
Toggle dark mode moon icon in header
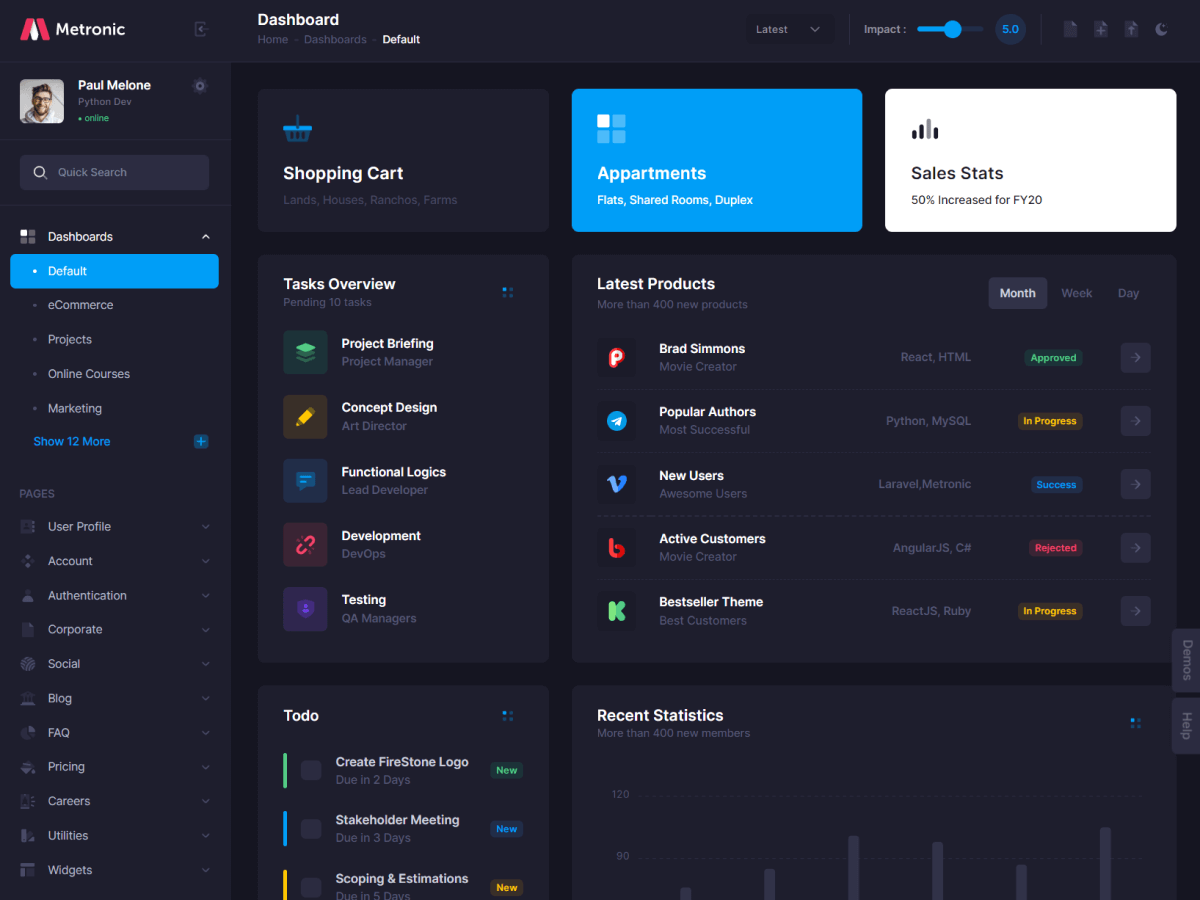tap(1161, 30)
